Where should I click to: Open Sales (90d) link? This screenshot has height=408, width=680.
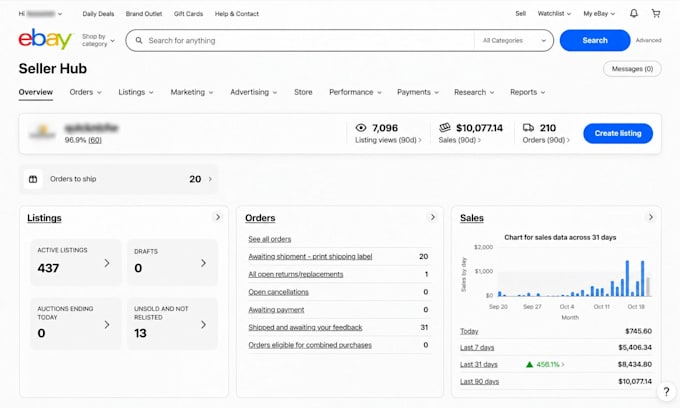[x=459, y=140]
